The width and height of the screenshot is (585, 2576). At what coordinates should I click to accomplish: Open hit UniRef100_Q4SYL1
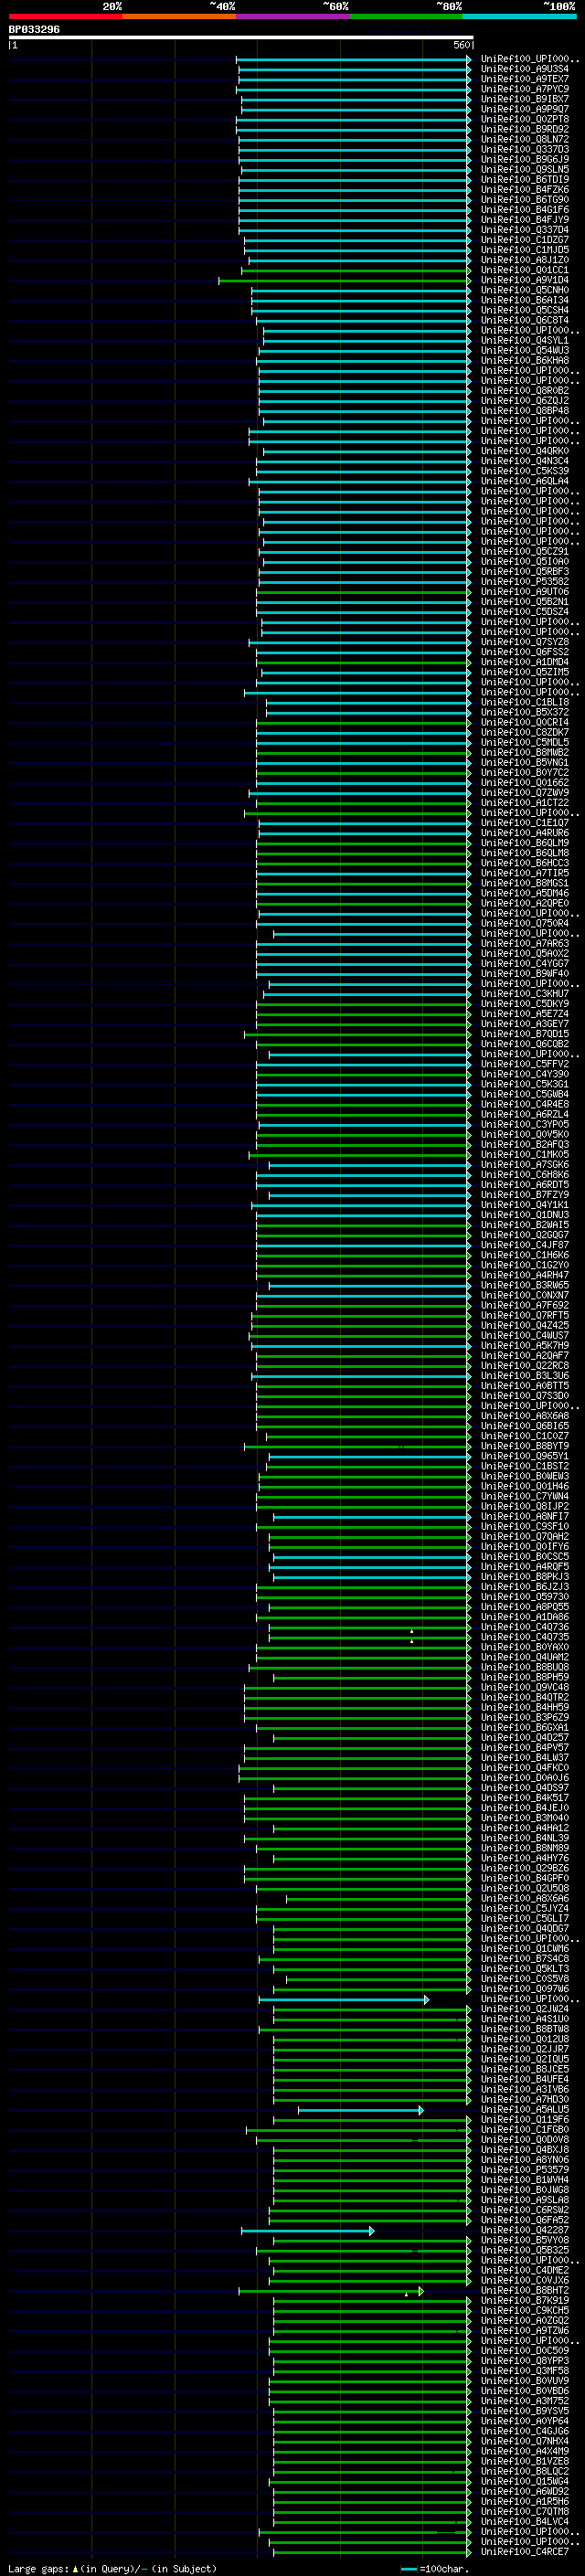pos(525,341)
